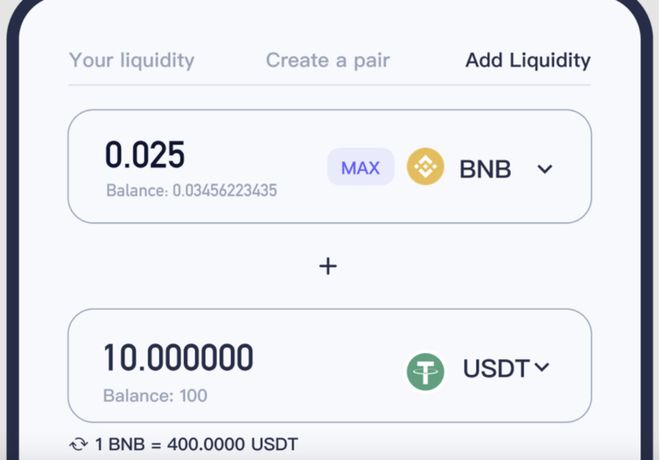Open the USDT token selector label
The width and height of the screenshot is (660, 460).
click(x=496, y=368)
